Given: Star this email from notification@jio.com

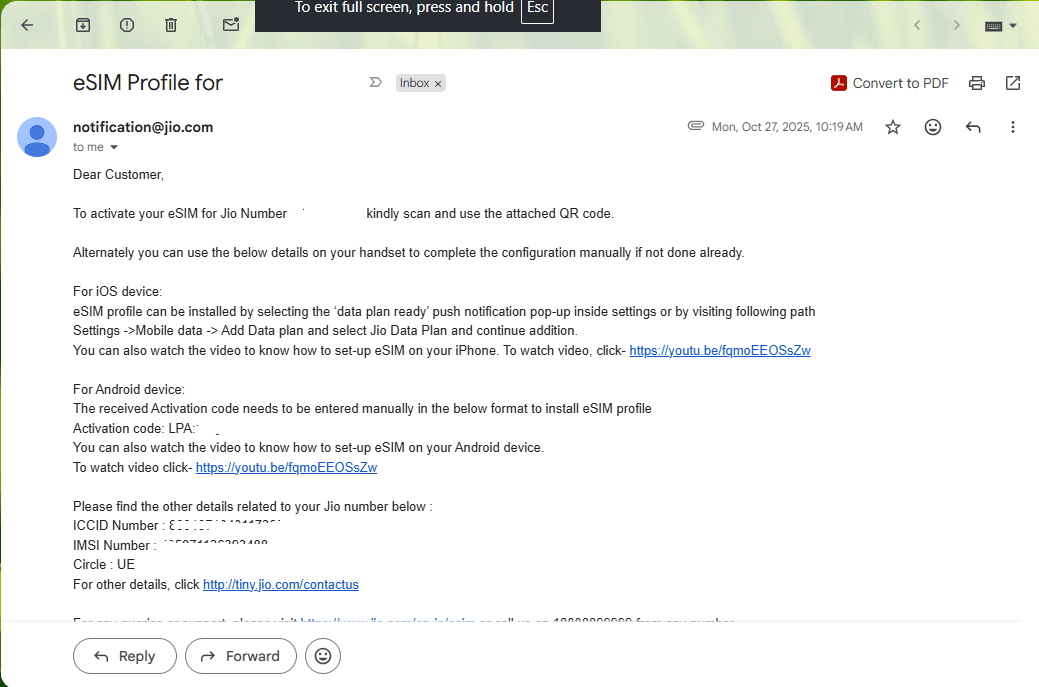Looking at the screenshot, I should 893,127.
